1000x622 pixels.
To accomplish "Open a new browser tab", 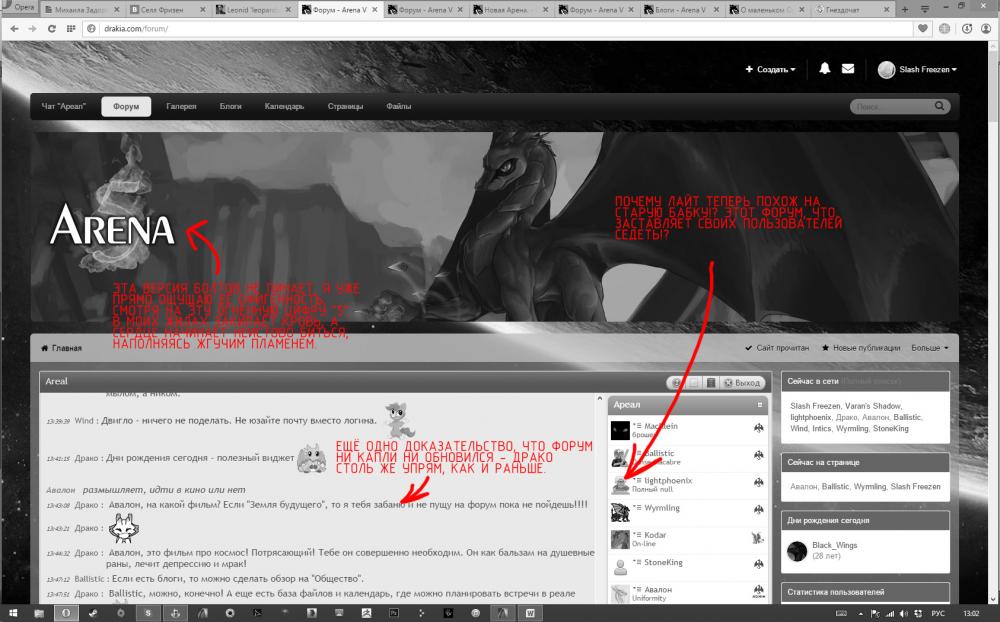I will coord(904,10).
